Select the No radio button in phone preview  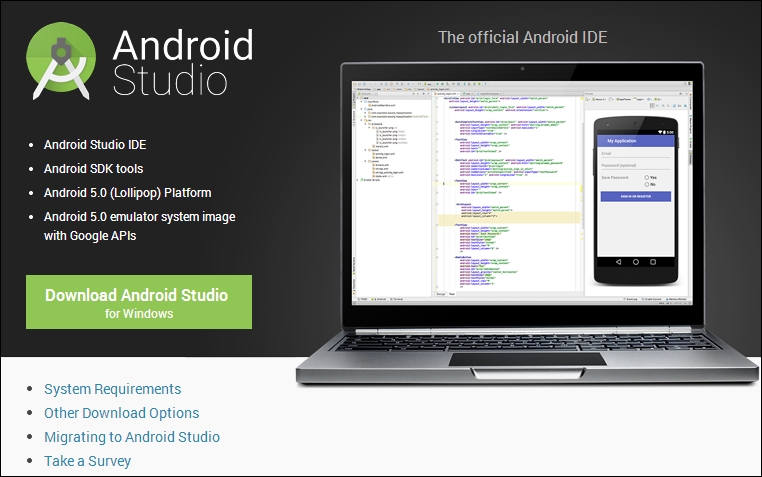[x=647, y=185]
